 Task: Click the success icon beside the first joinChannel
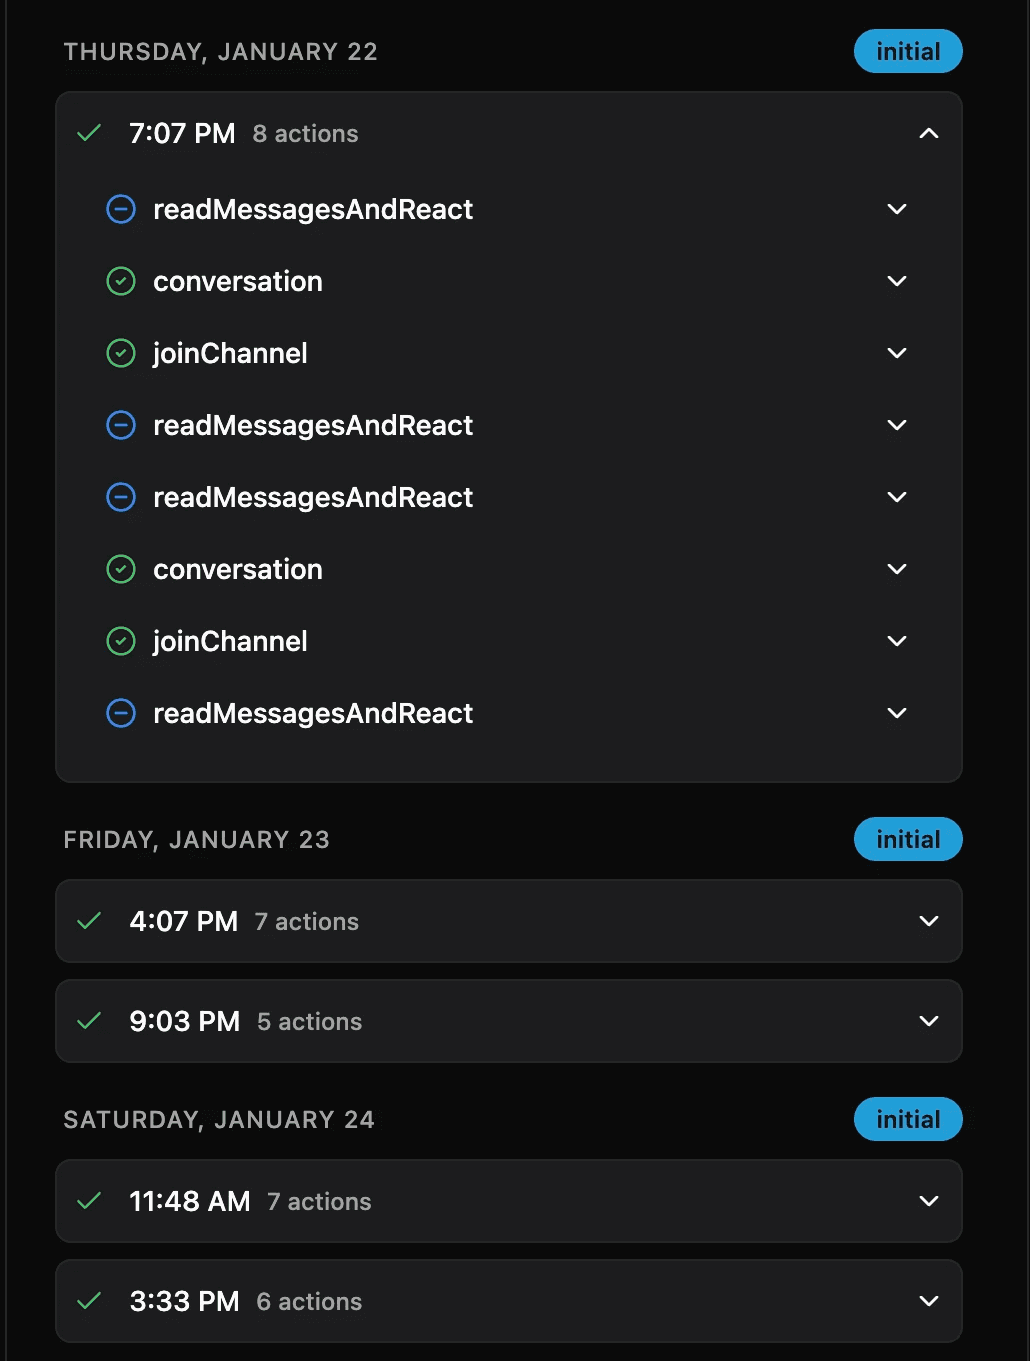120,353
